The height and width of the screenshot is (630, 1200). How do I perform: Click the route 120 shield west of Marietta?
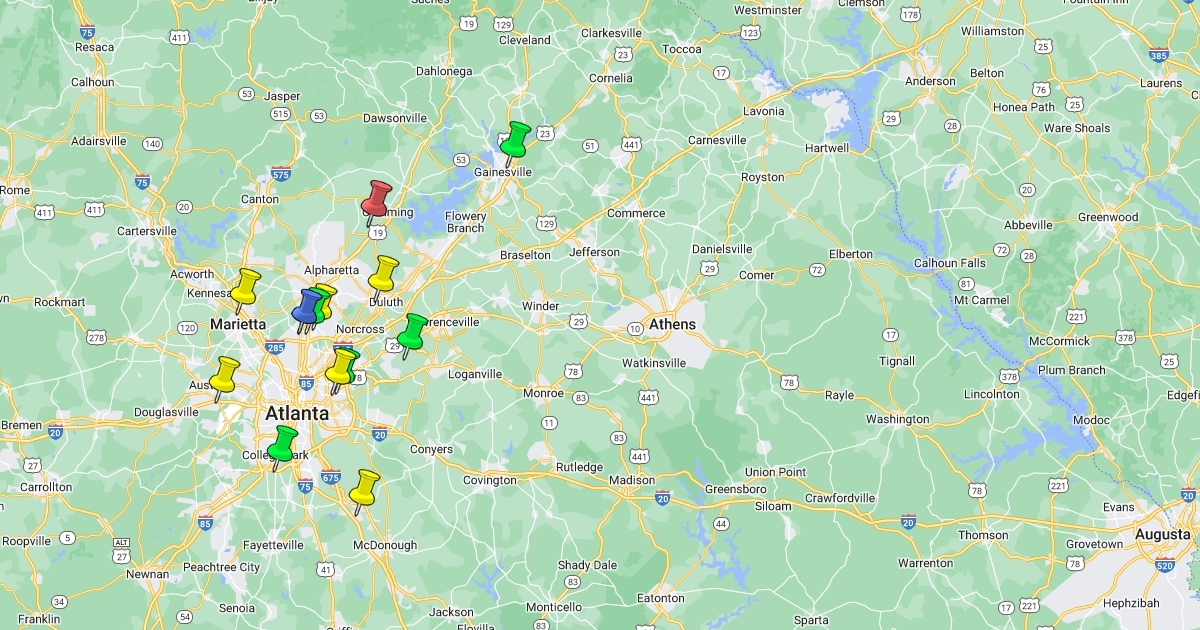pos(187,328)
